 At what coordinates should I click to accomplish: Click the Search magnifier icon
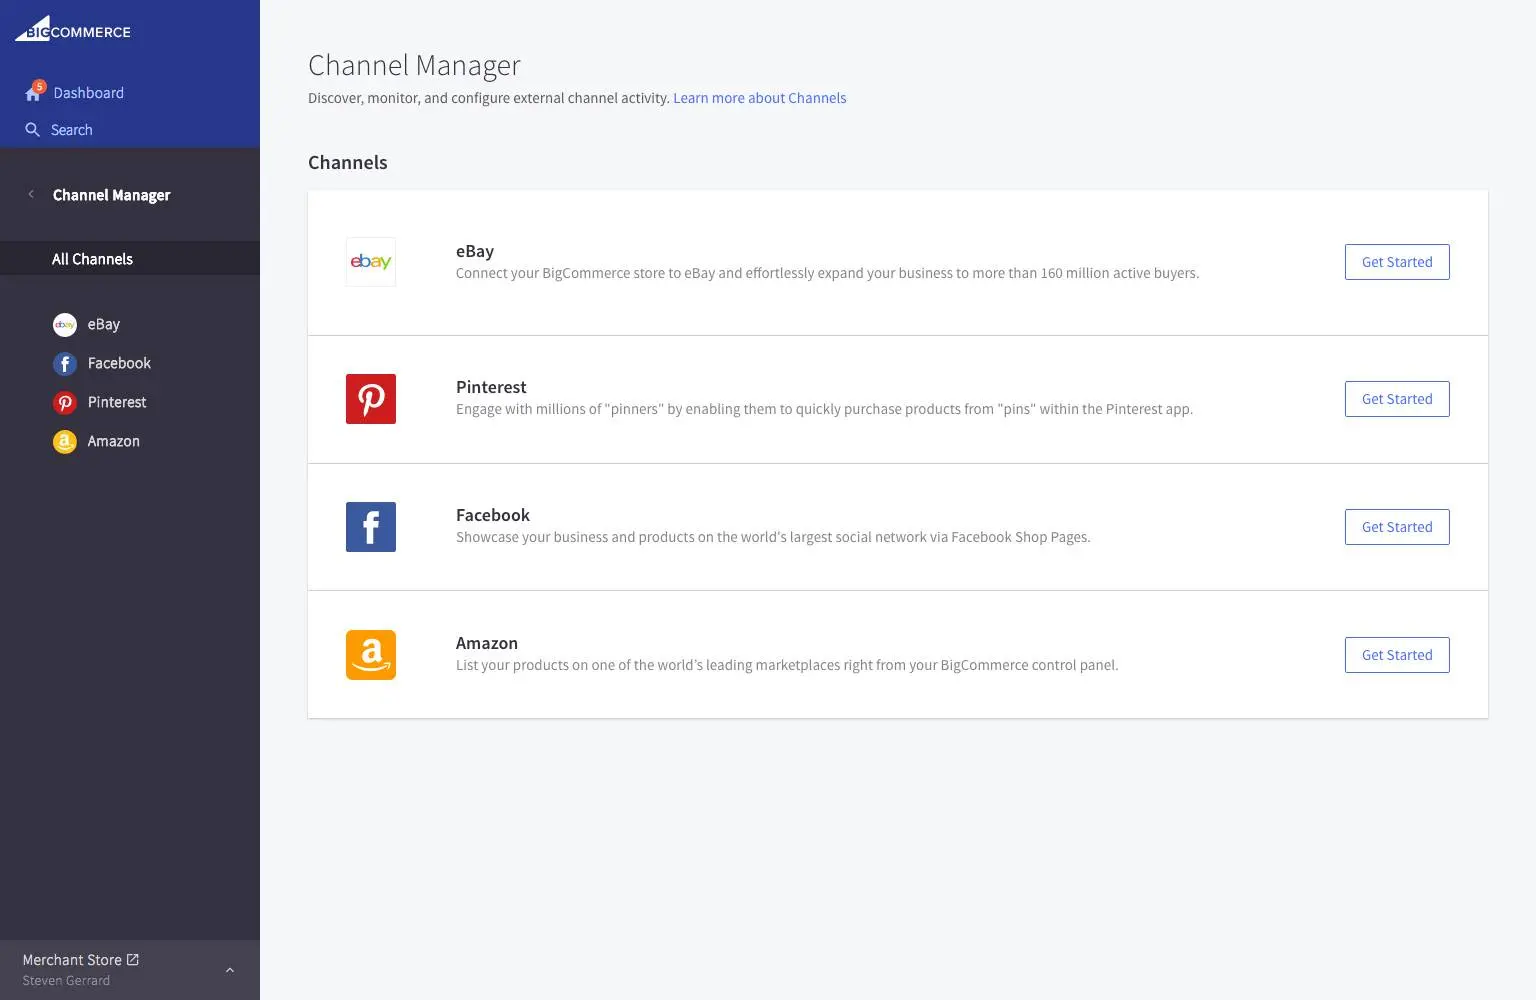point(33,130)
